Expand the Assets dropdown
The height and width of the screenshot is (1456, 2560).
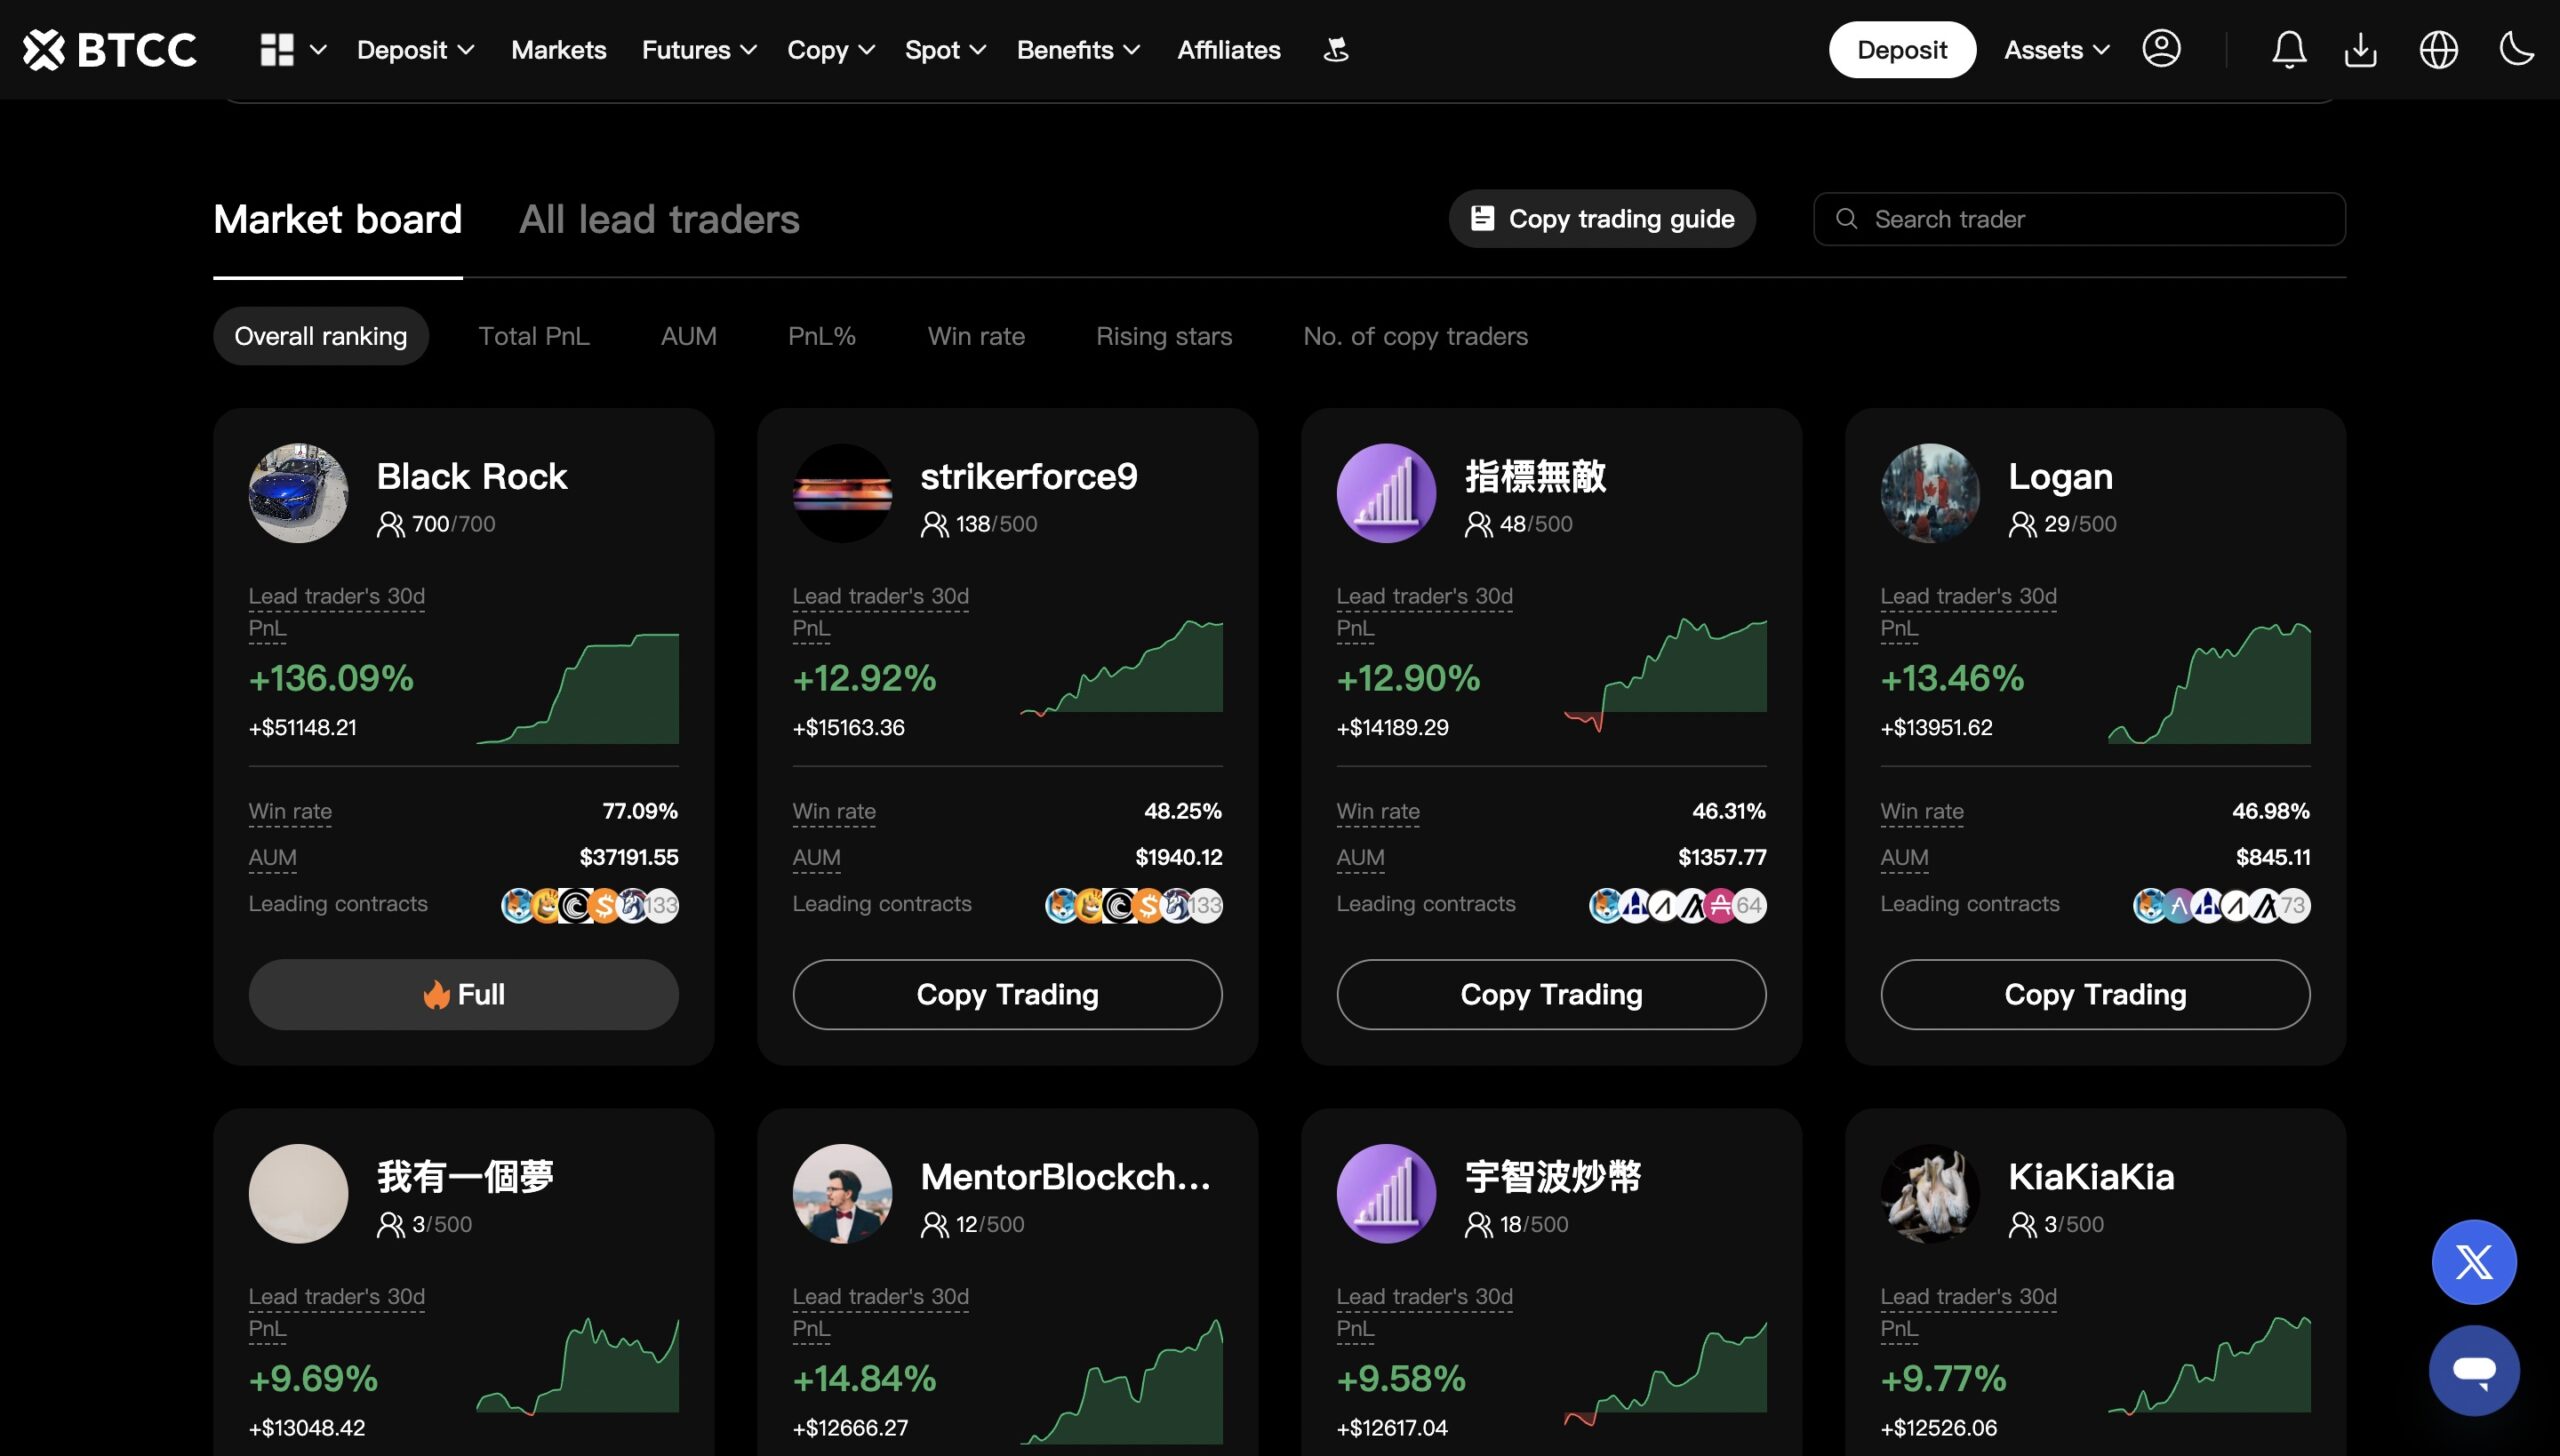click(2056, 50)
